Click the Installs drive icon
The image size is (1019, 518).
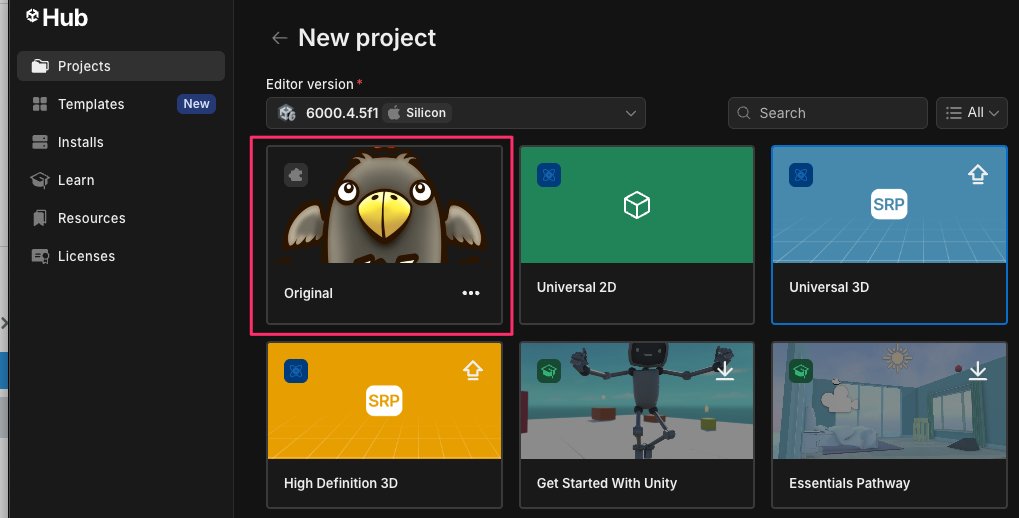coord(40,142)
